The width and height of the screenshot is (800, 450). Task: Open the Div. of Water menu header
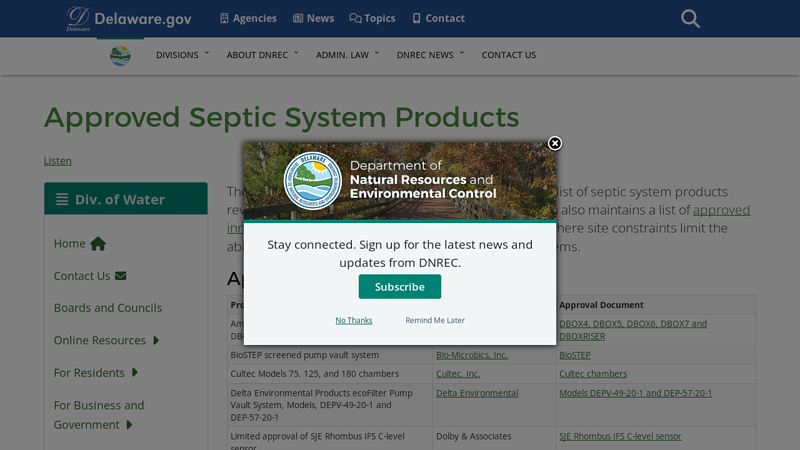click(x=126, y=199)
